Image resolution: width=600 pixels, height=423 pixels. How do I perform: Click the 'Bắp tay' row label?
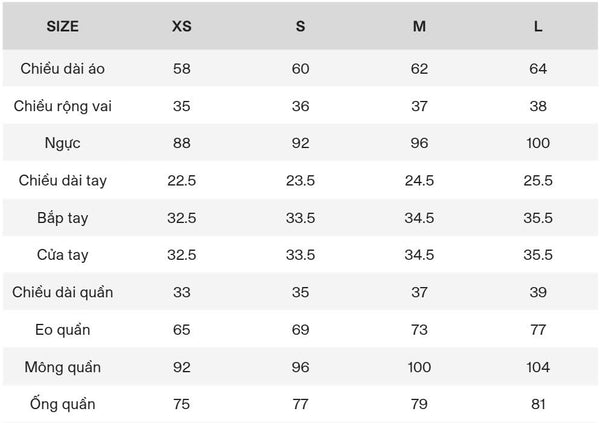62,217
